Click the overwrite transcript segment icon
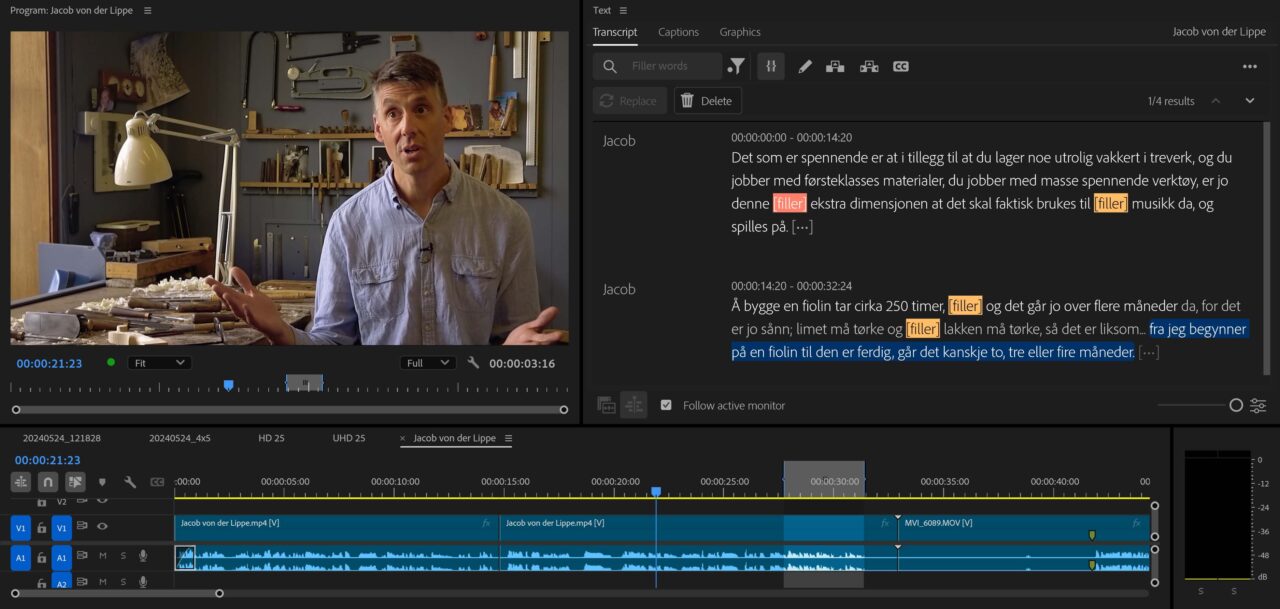The image size is (1280, 609). point(868,66)
